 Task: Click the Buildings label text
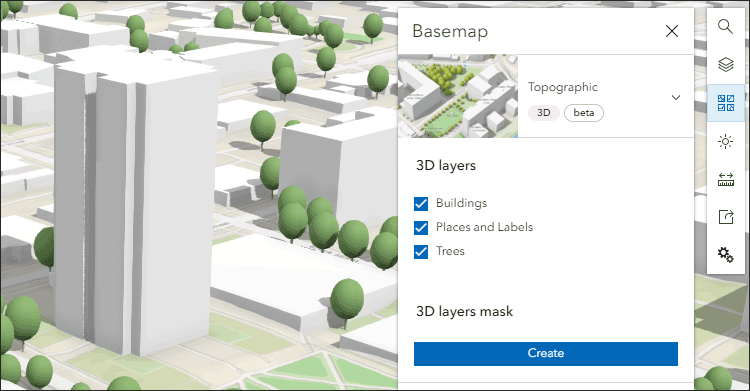click(462, 203)
